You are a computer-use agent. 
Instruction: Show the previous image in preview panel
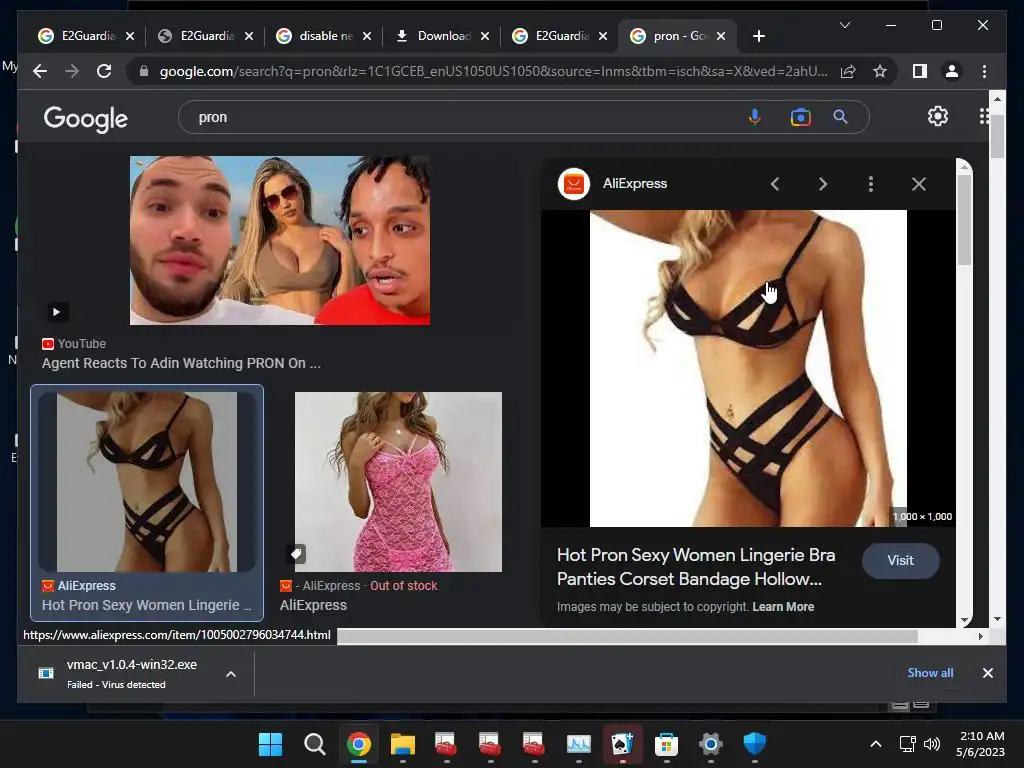coord(775,184)
